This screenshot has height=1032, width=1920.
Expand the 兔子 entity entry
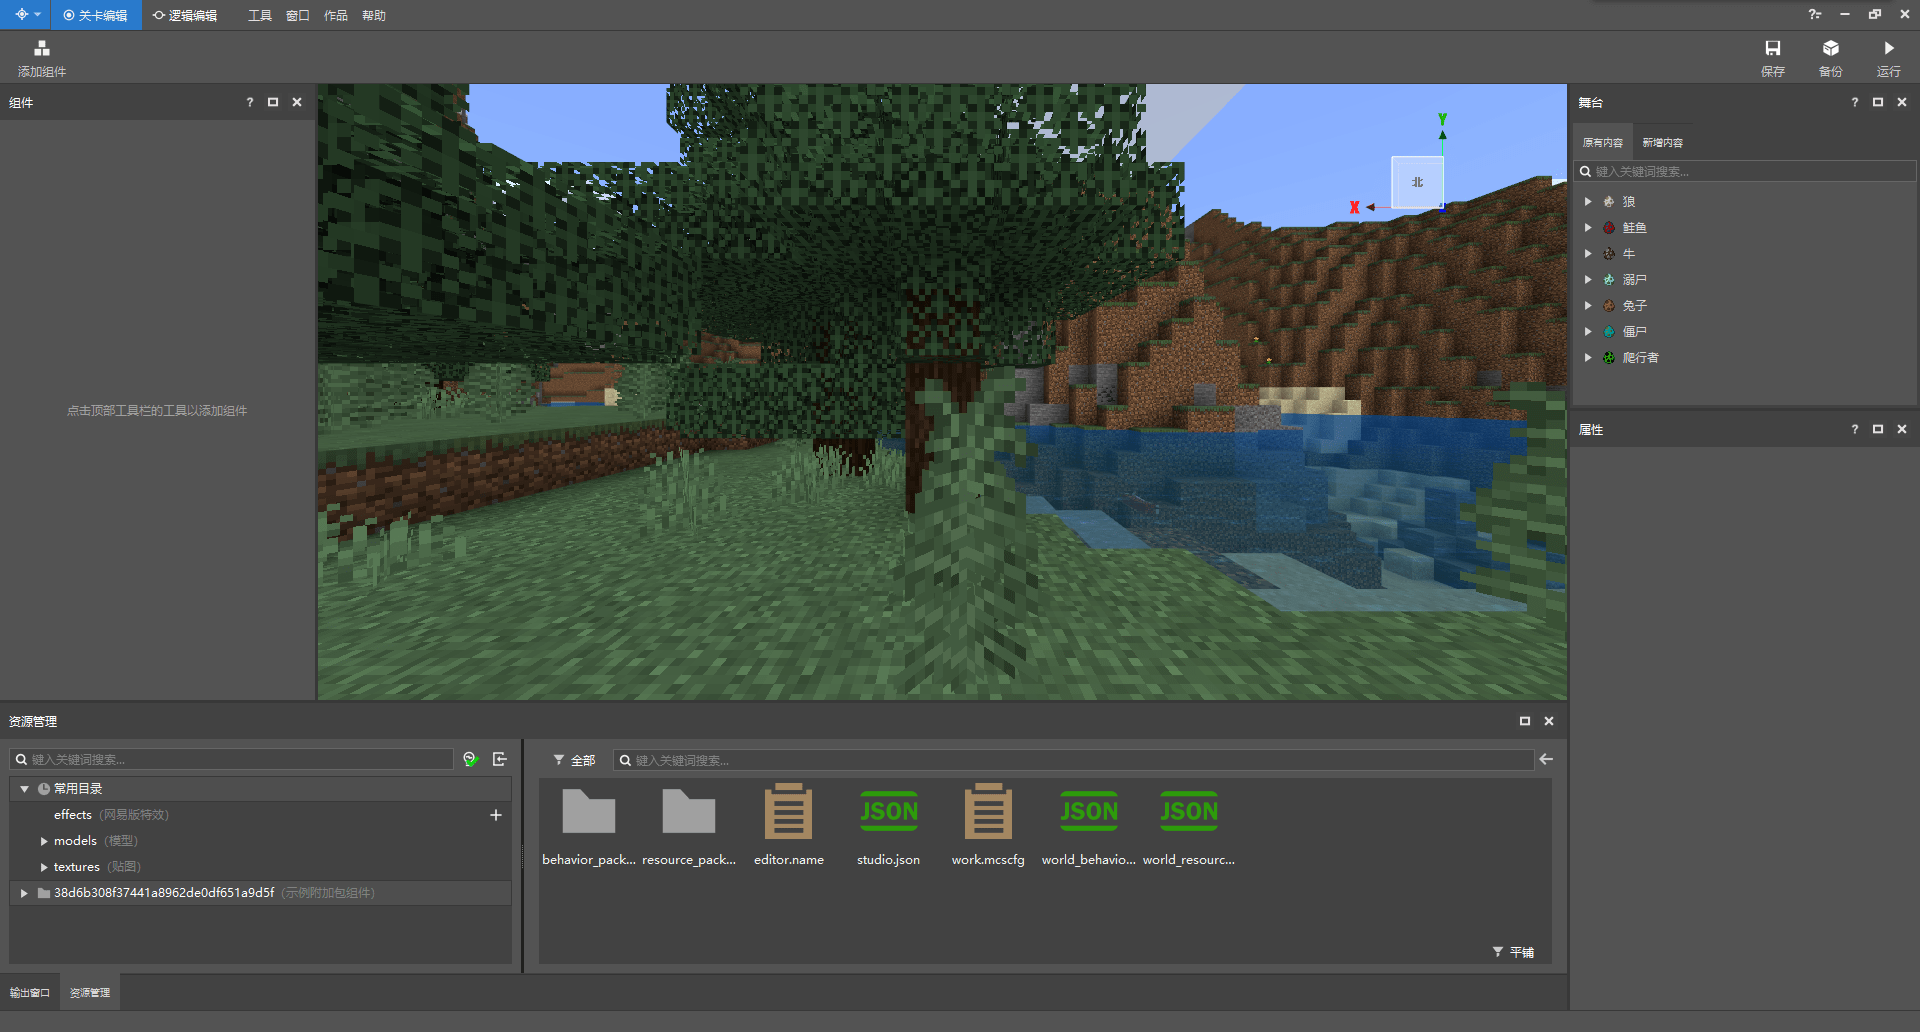[1588, 305]
